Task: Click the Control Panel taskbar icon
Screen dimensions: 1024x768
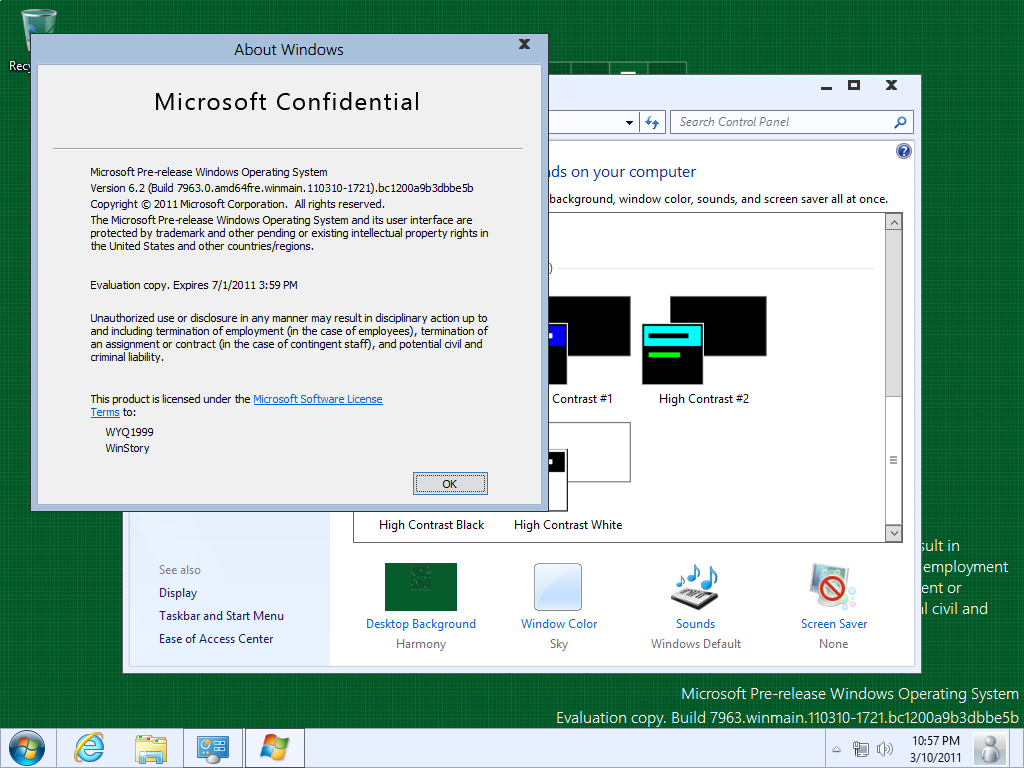Action: (x=213, y=748)
